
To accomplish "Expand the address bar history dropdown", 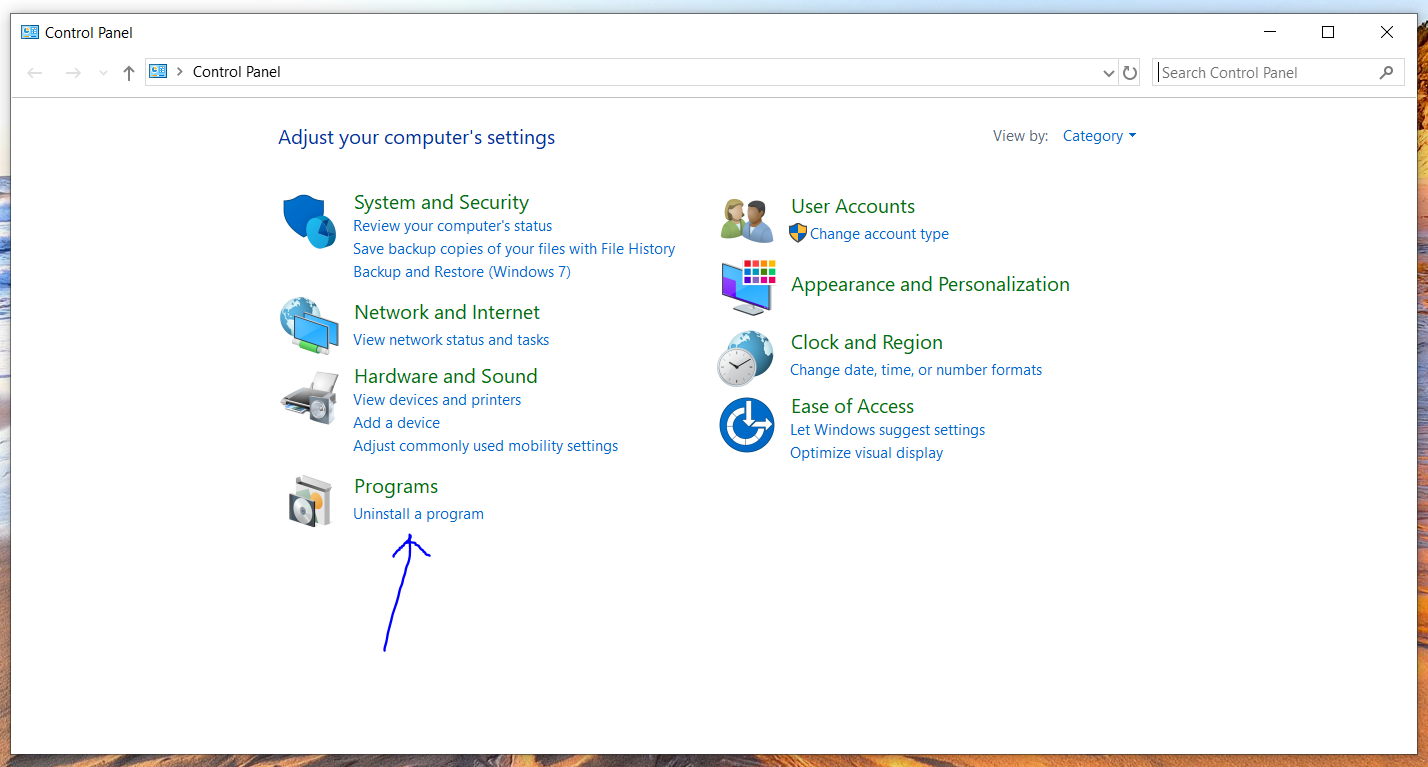I will click(x=1108, y=73).
